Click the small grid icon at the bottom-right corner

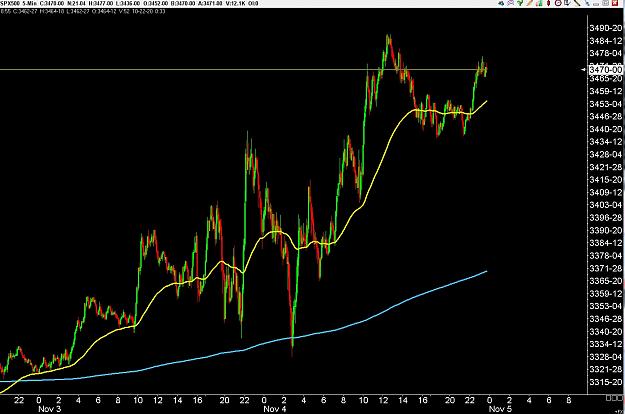tap(614, 398)
